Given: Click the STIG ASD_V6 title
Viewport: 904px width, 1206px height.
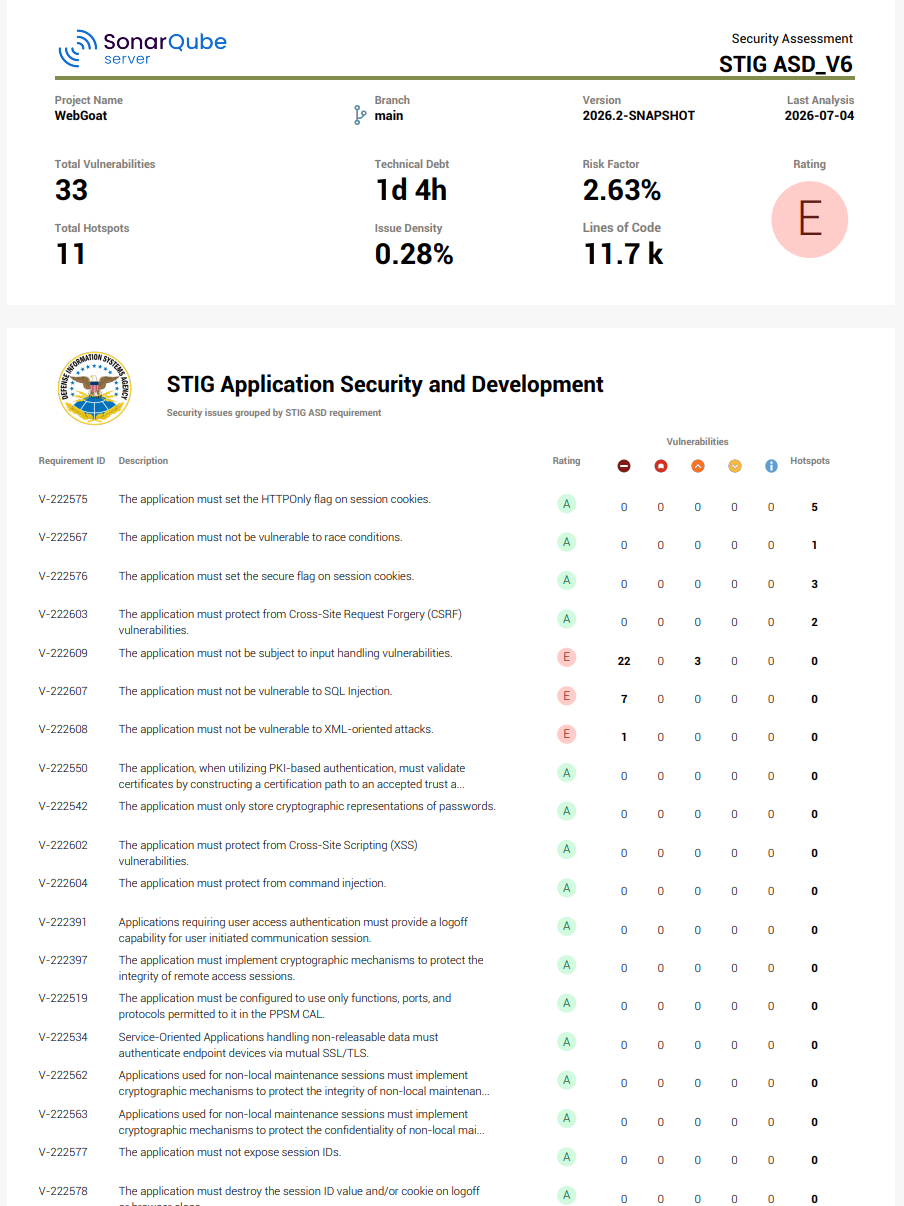Looking at the screenshot, I should click(786, 65).
